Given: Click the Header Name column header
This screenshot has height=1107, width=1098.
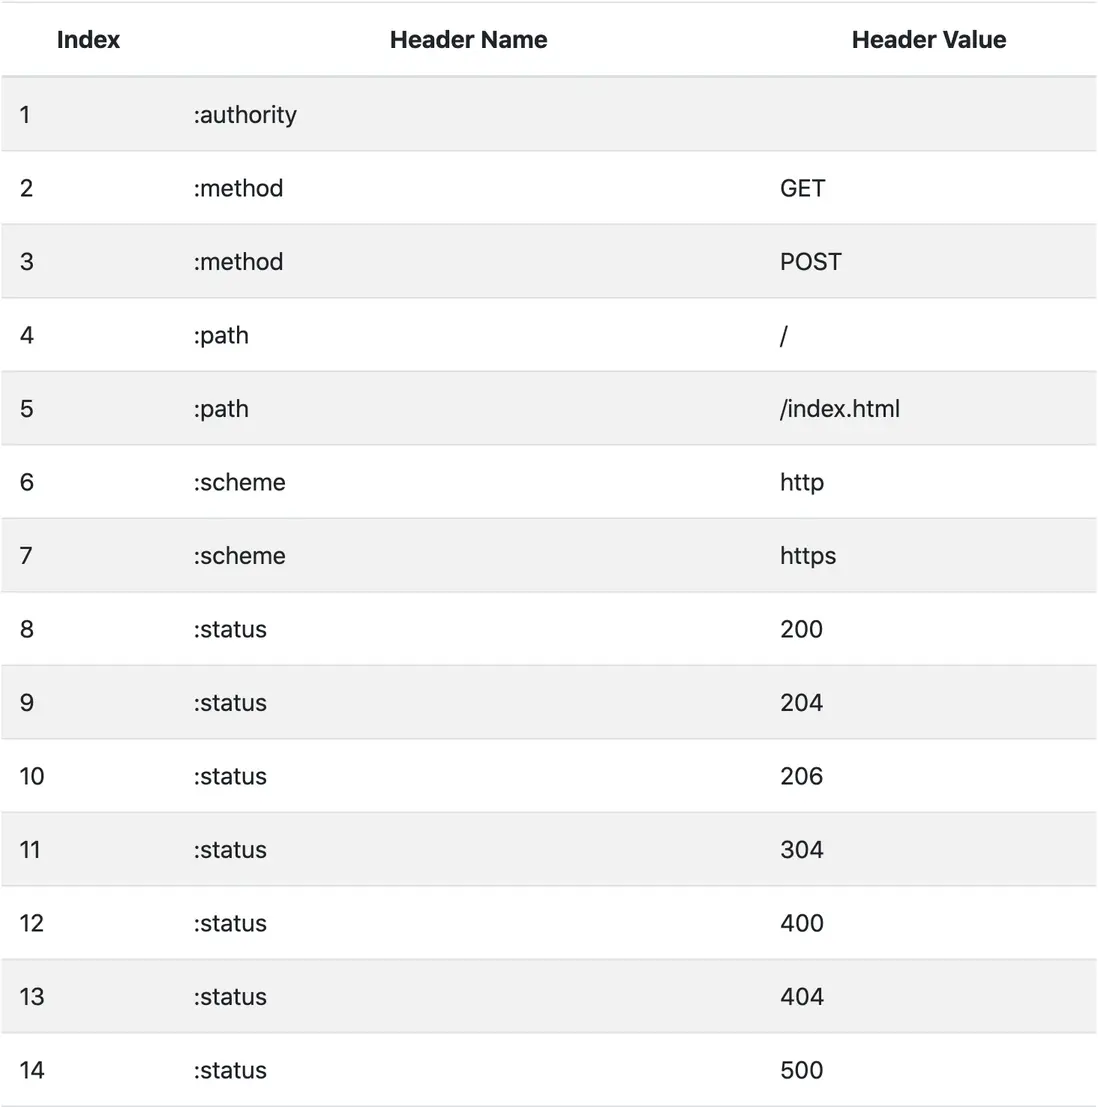Looking at the screenshot, I should click(468, 40).
